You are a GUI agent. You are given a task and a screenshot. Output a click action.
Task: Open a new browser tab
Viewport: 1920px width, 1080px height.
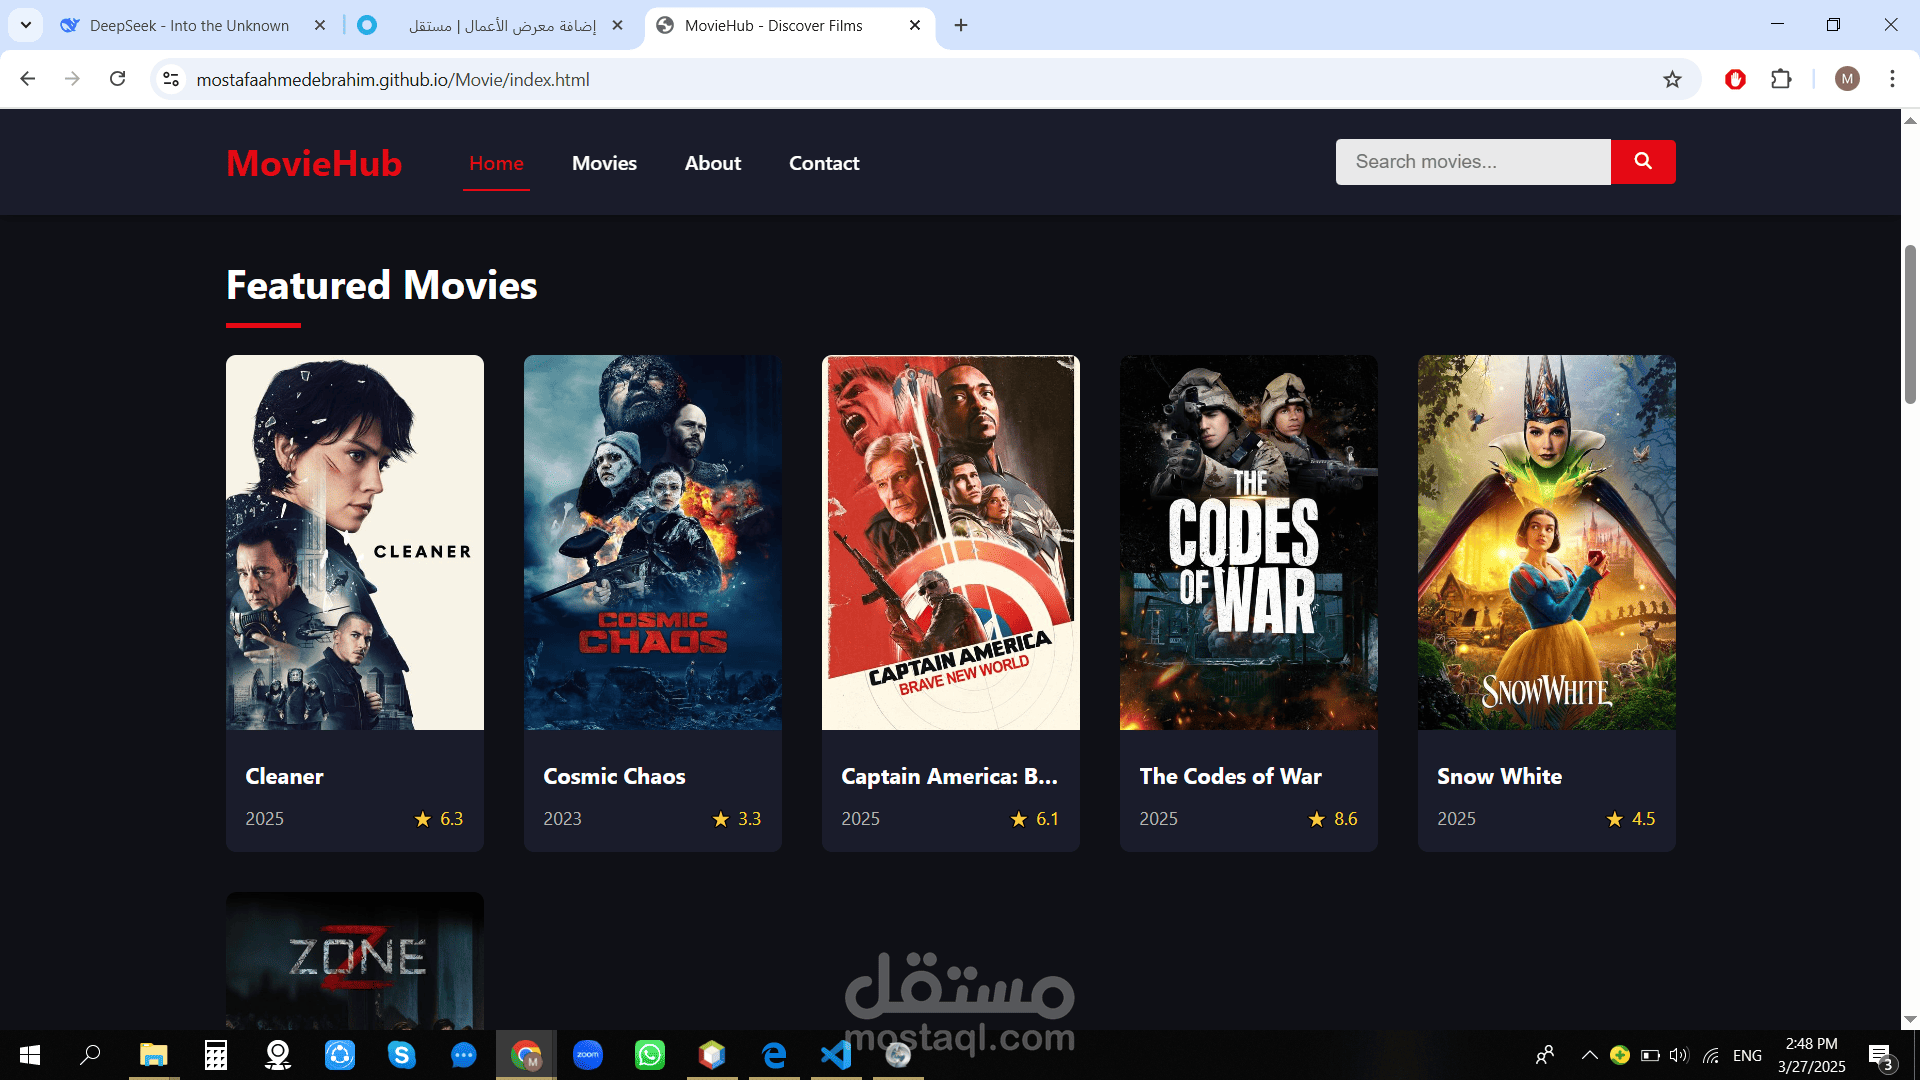tap(961, 25)
